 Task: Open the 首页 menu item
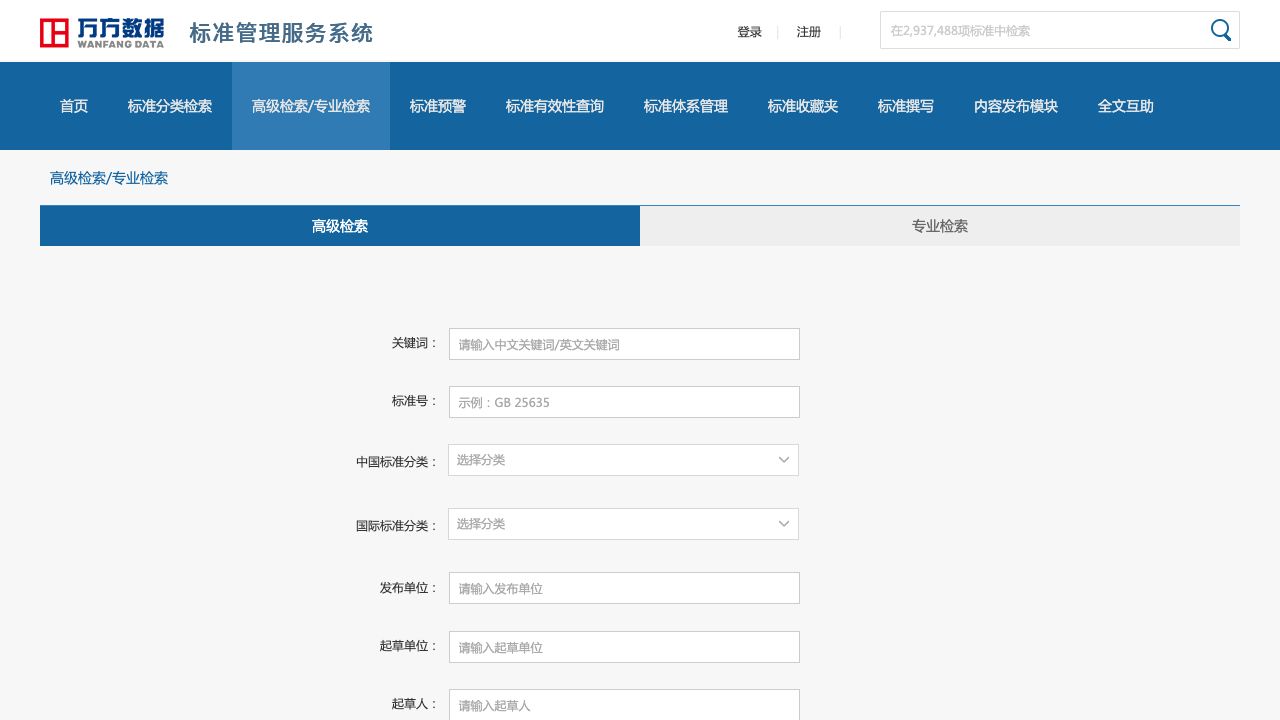point(74,106)
